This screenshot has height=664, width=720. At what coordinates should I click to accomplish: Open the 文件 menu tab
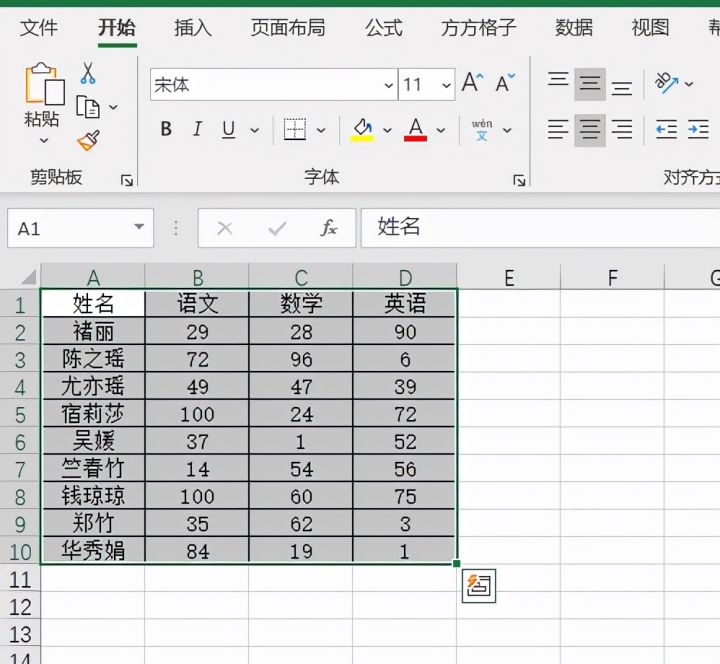[x=39, y=28]
